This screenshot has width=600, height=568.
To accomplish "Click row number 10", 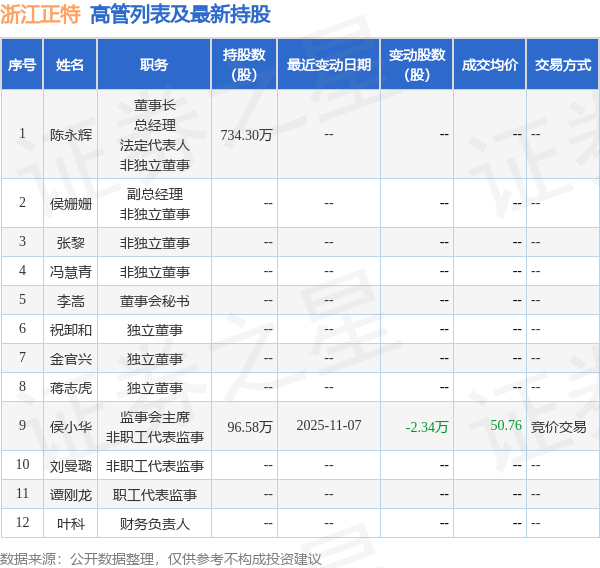I will pyautogui.click(x=22, y=464).
